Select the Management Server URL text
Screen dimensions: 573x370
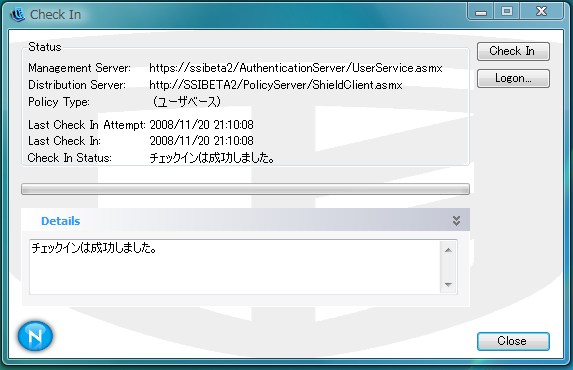(x=296, y=68)
